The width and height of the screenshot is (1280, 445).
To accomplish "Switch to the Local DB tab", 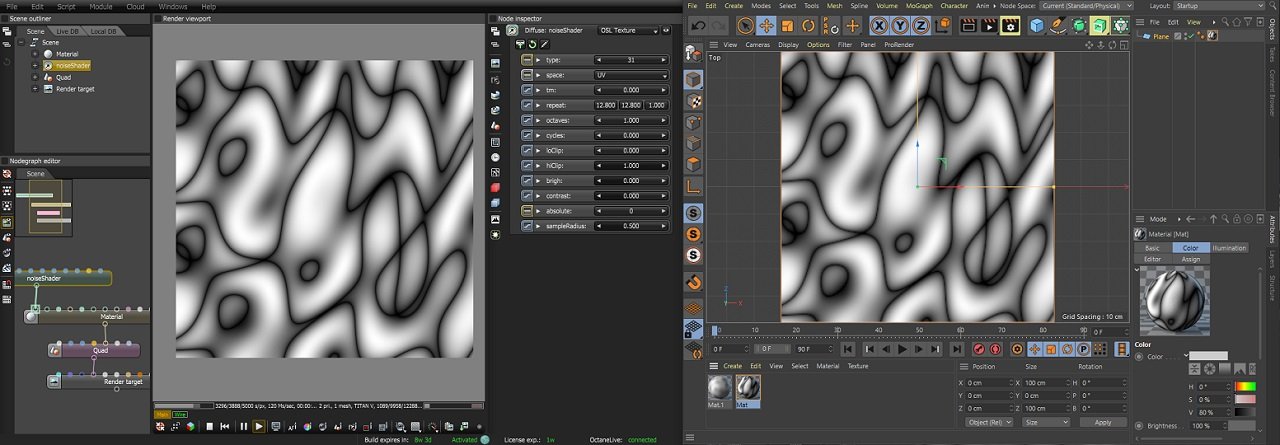I will [x=104, y=31].
